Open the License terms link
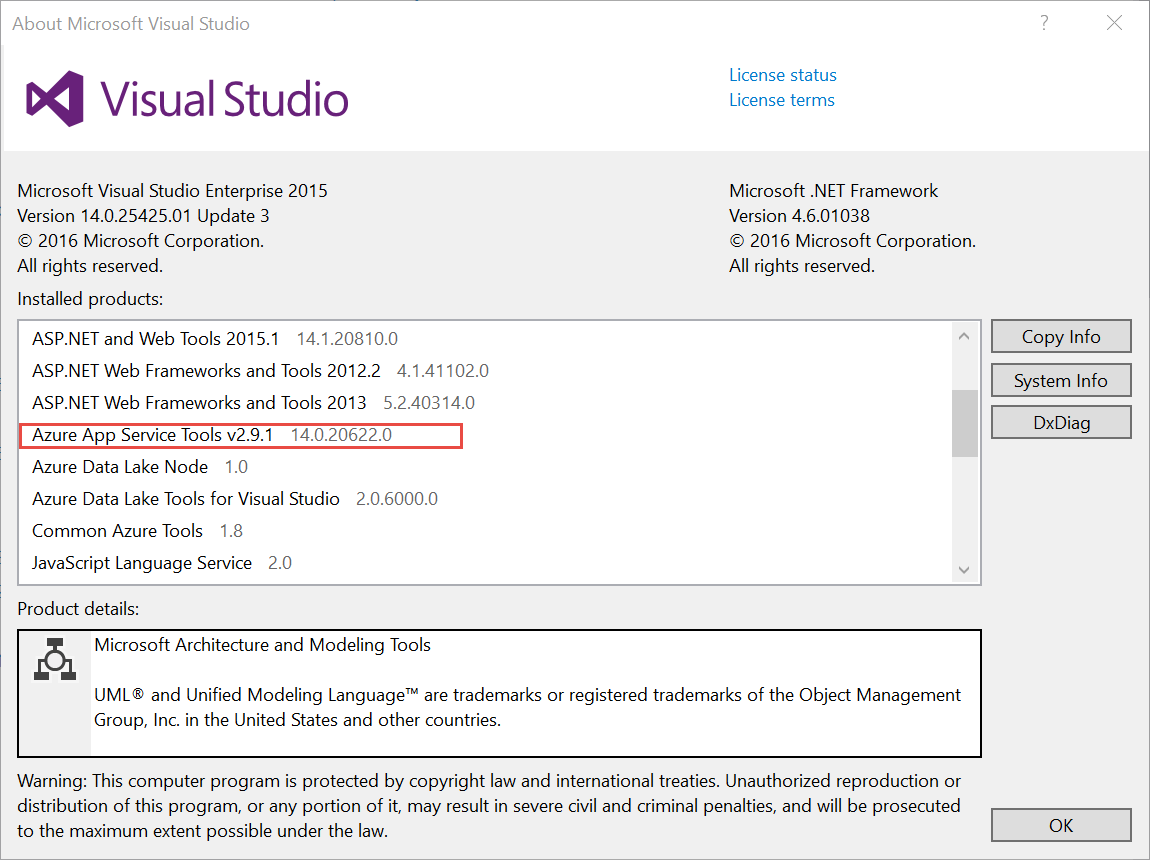Viewport: 1150px width, 860px height. pyautogui.click(x=782, y=100)
